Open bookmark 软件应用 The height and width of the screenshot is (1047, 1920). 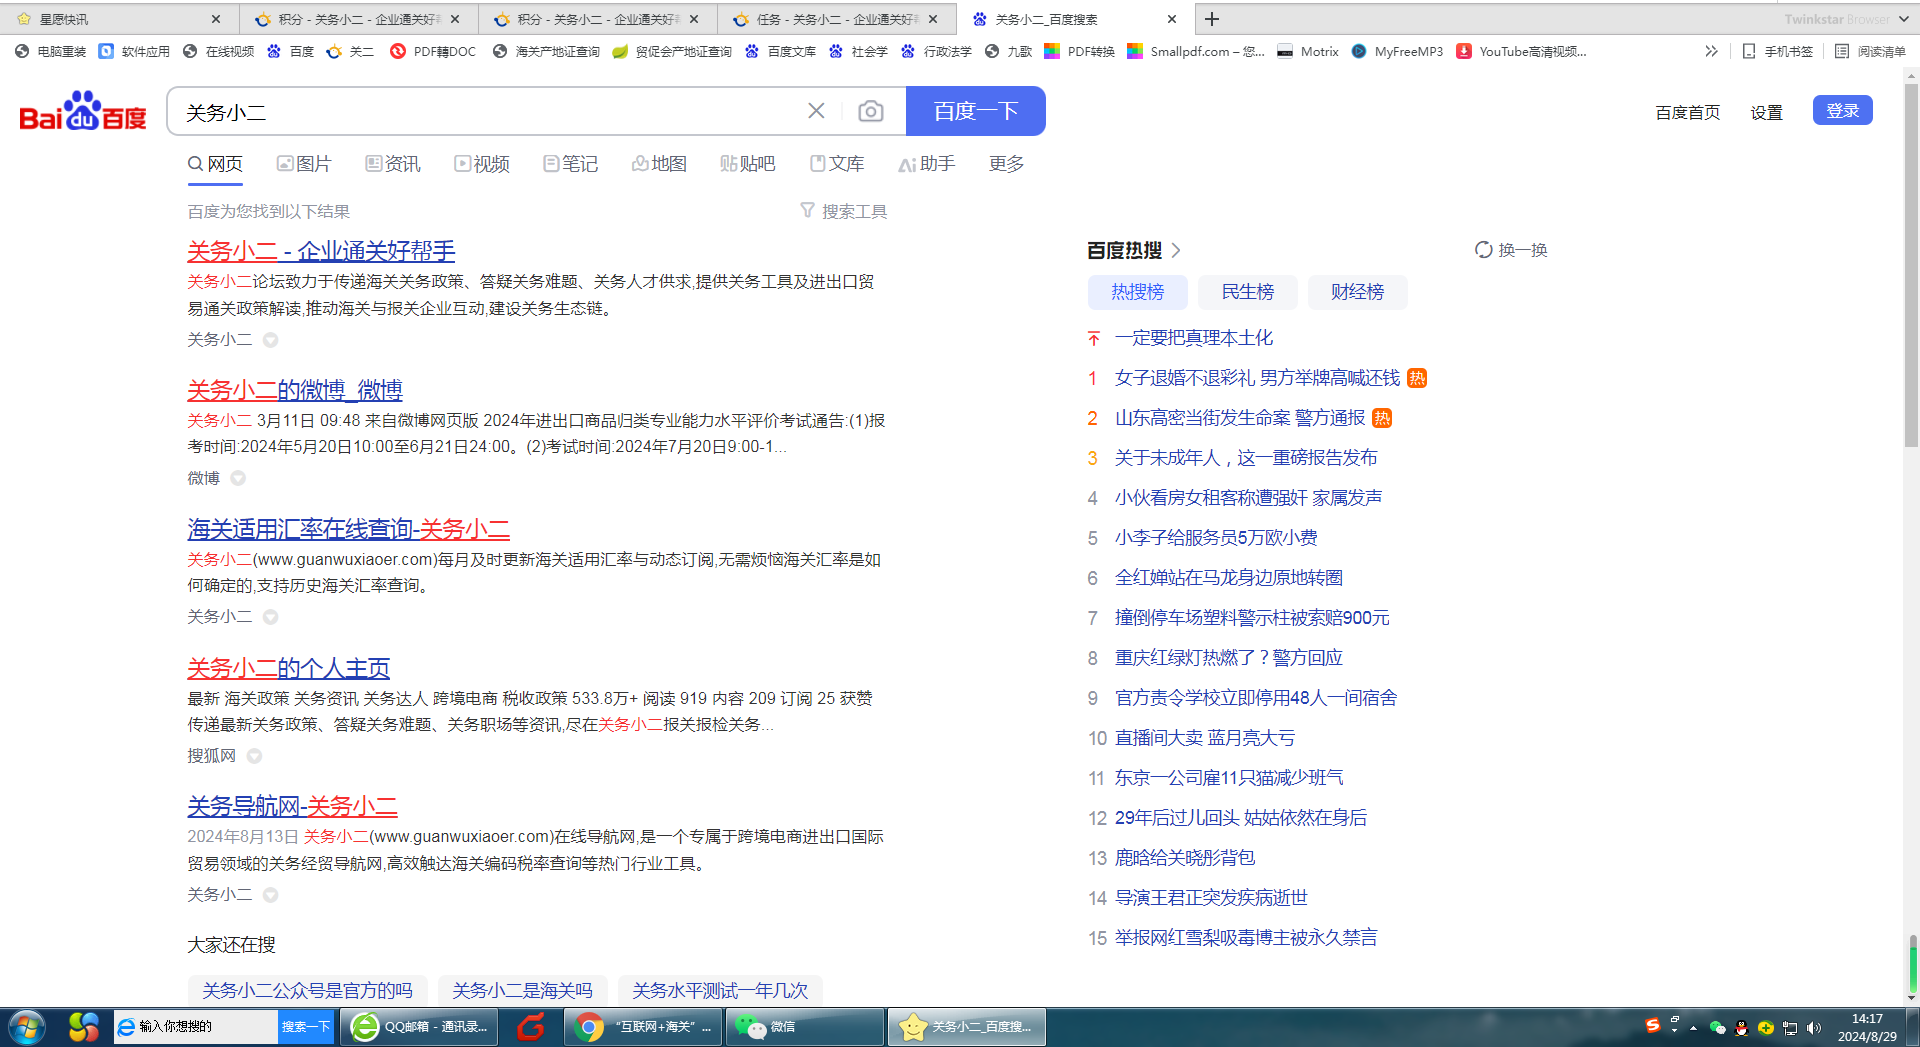coord(135,51)
